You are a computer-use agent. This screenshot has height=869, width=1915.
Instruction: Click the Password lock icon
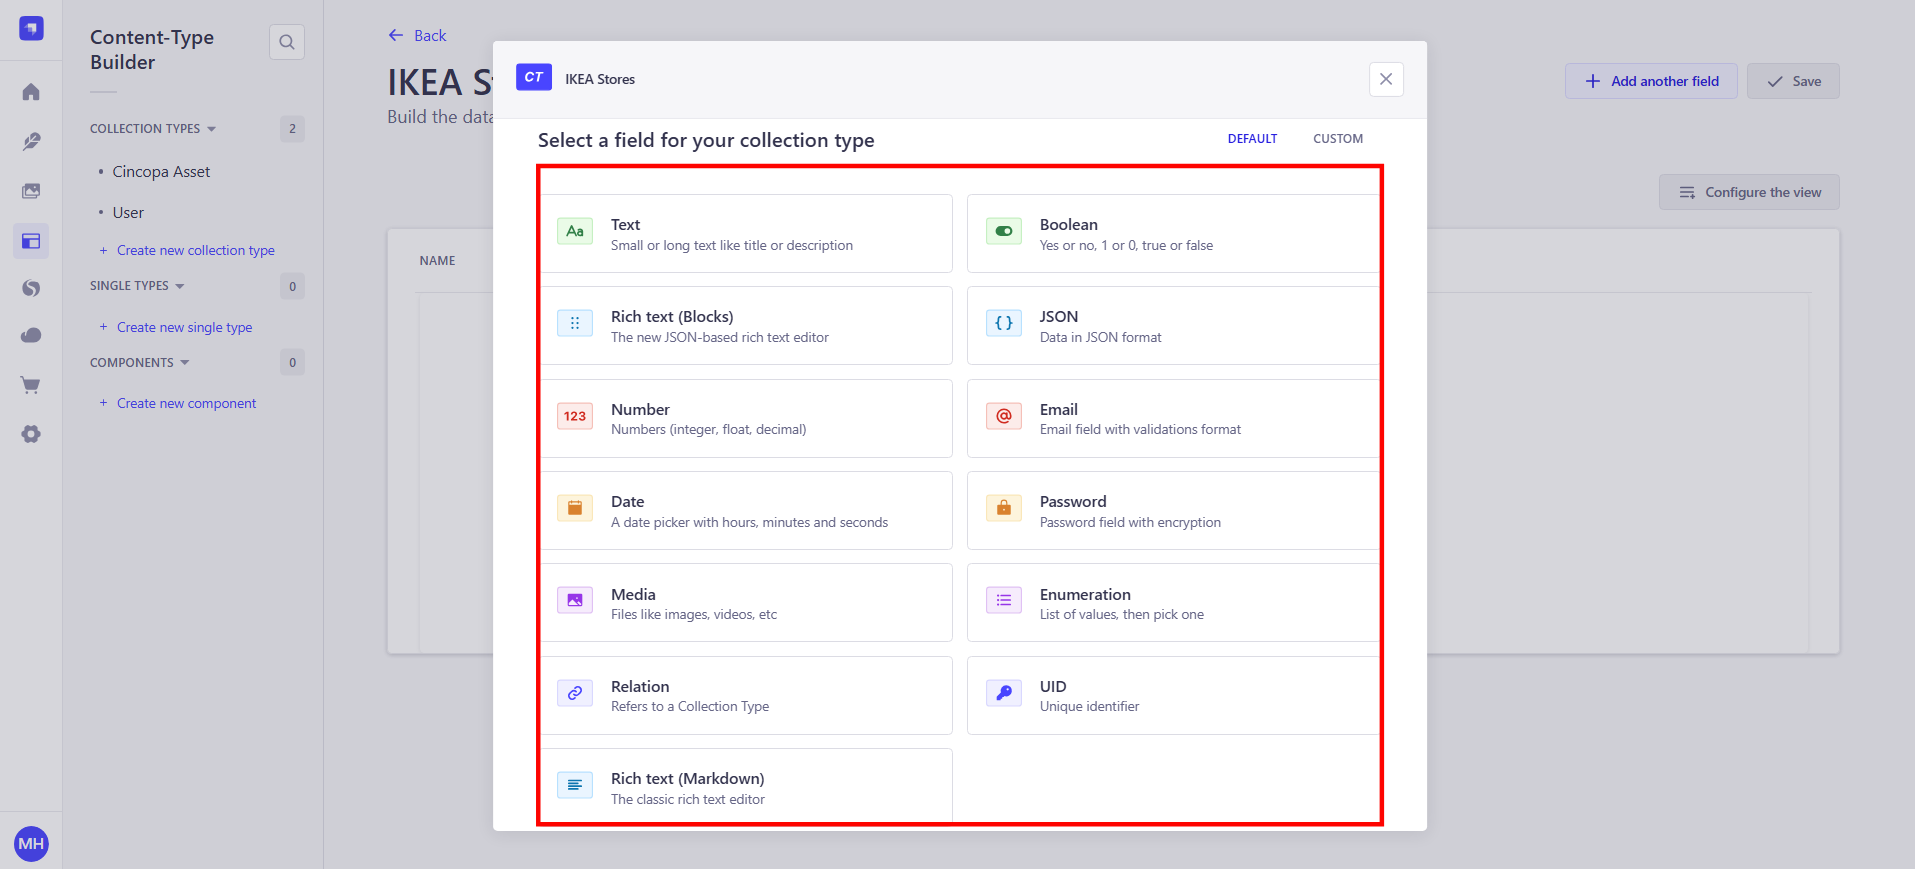1004,508
